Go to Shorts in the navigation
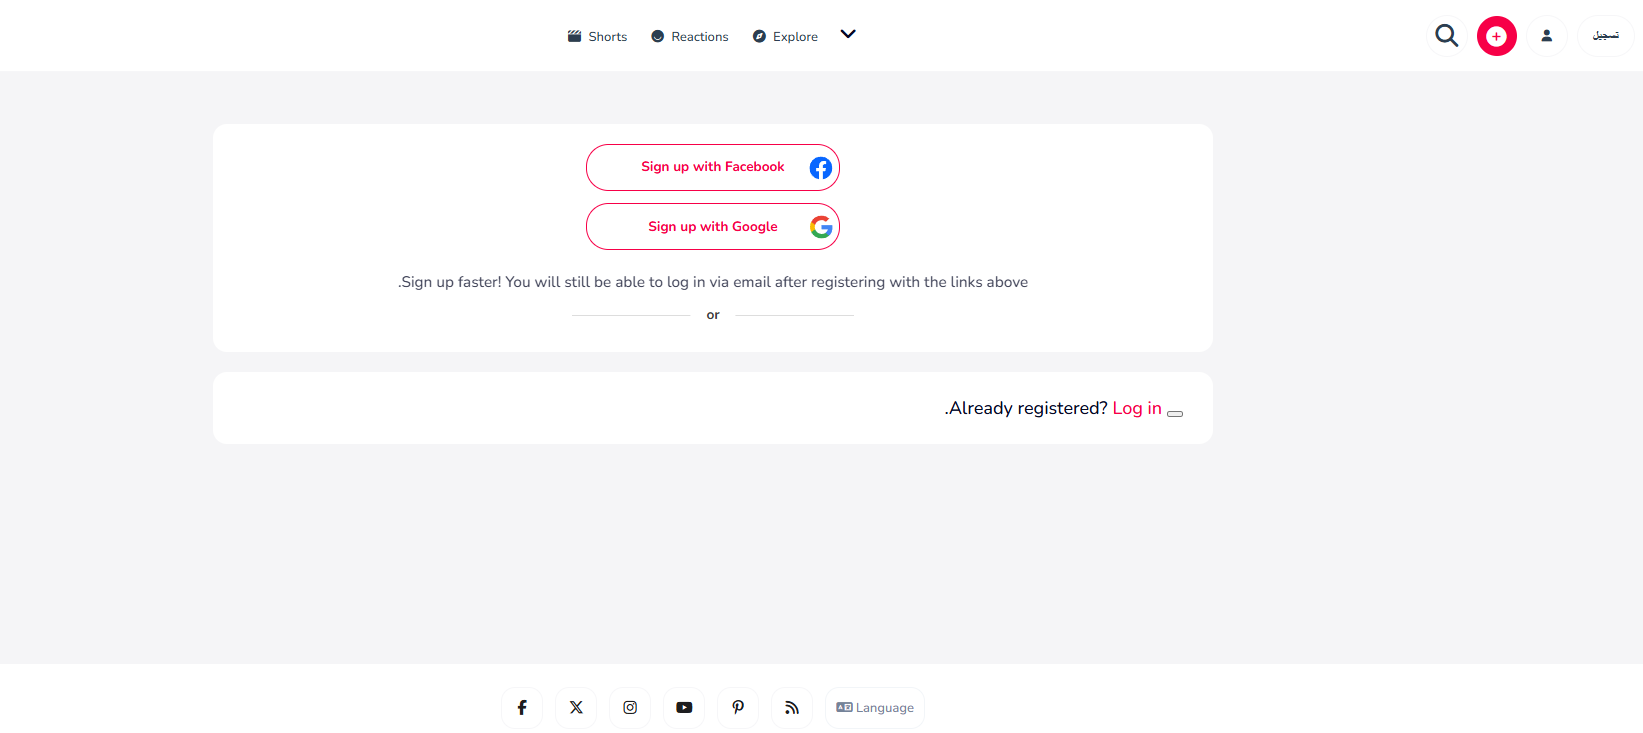1643x733 pixels. click(x=598, y=37)
